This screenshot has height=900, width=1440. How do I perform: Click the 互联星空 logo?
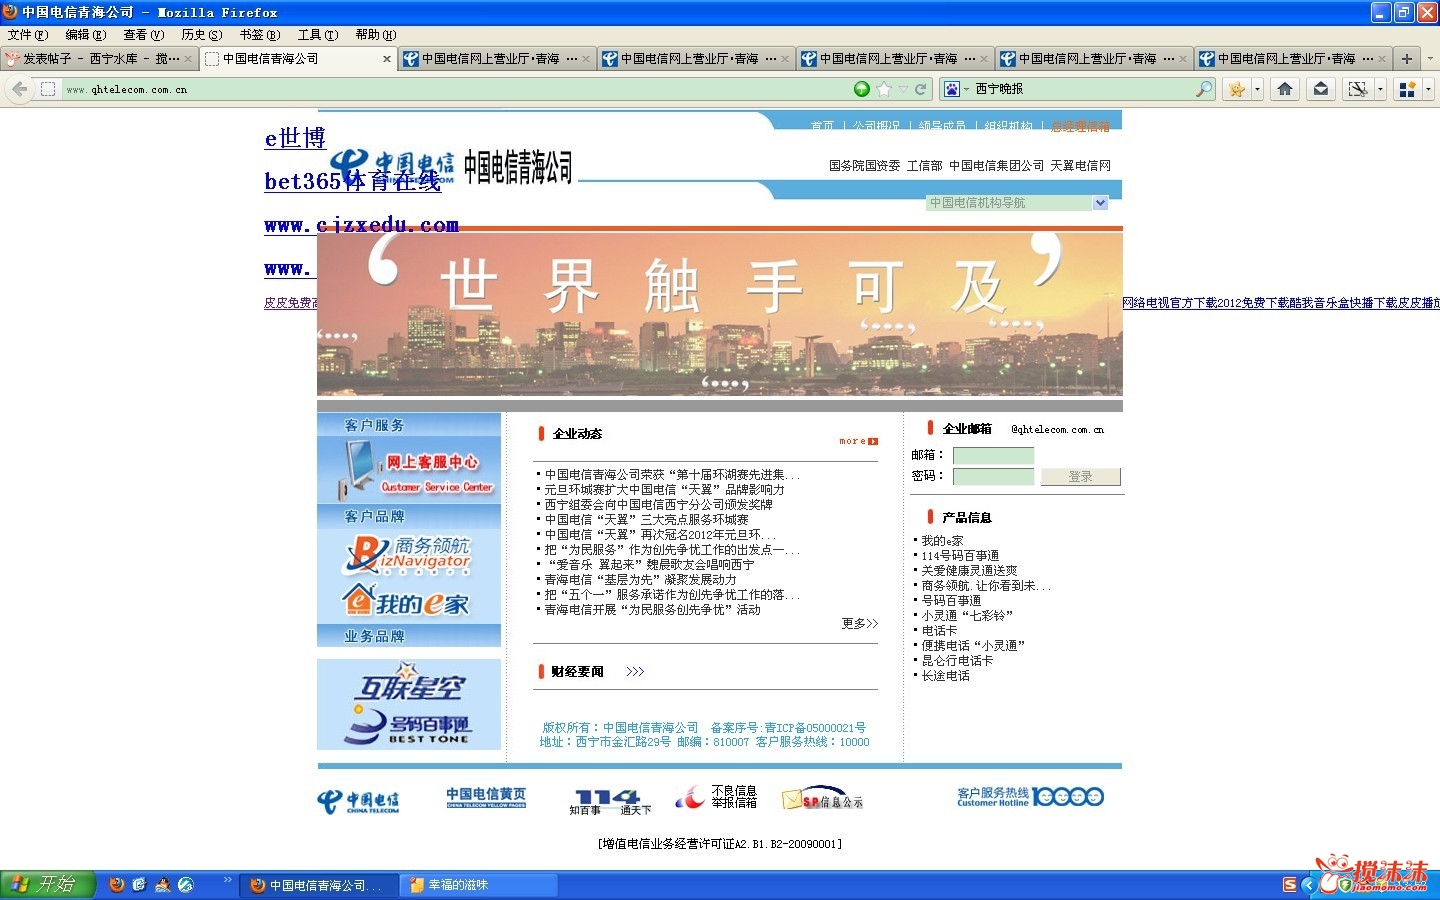(409, 684)
